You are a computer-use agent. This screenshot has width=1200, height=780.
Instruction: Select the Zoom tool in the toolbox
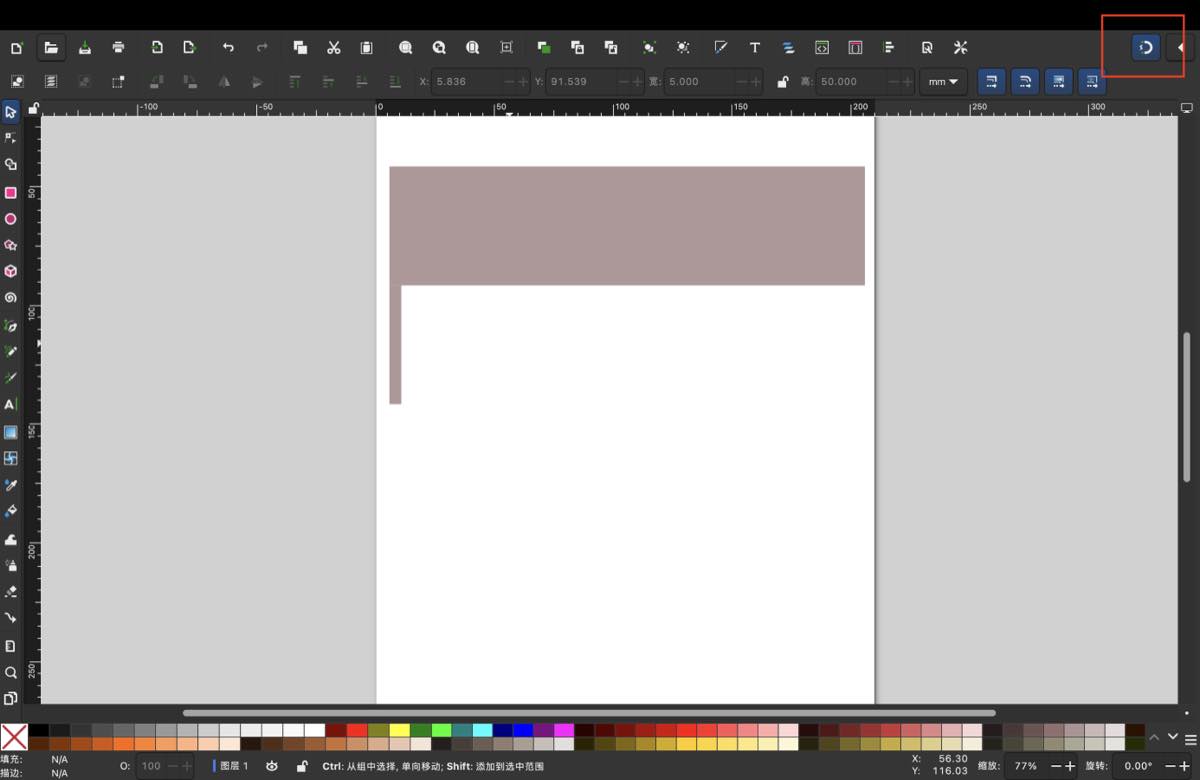click(x=11, y=672)
